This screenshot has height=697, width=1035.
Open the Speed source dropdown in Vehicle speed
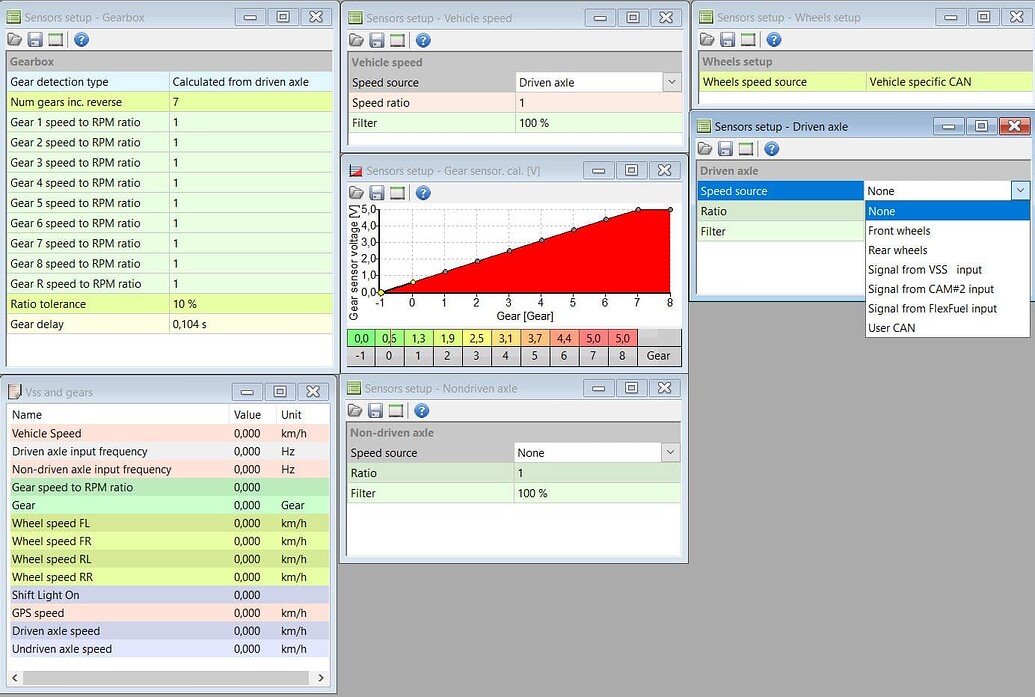670,82
